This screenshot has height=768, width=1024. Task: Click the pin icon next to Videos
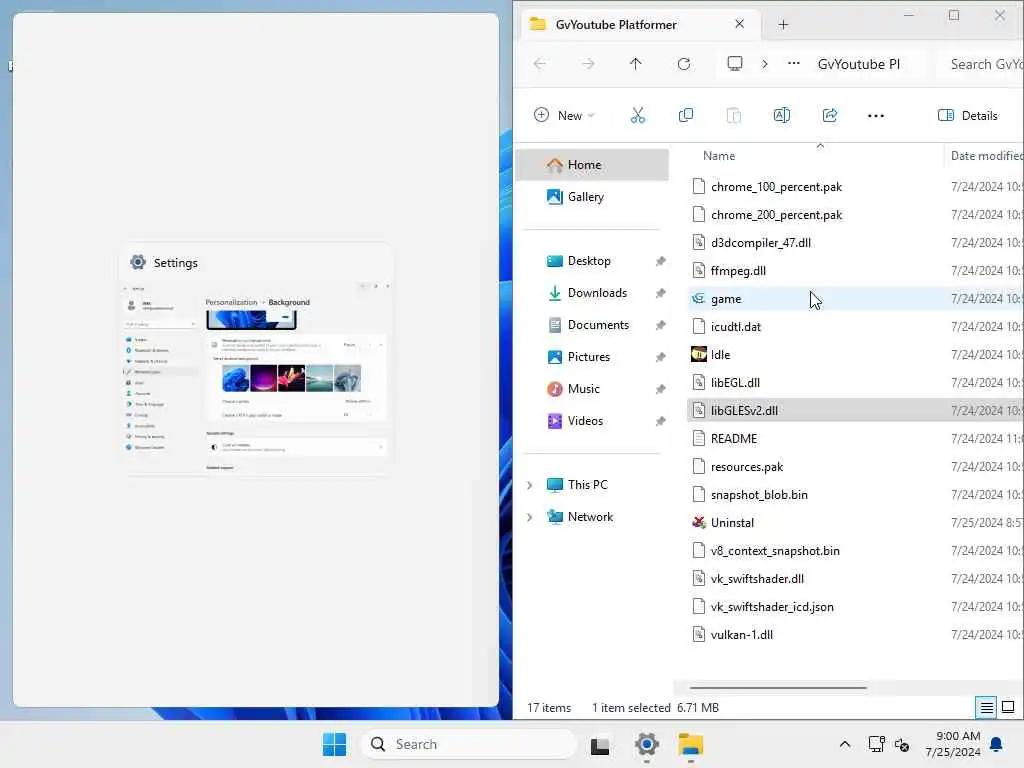(660, 421)
